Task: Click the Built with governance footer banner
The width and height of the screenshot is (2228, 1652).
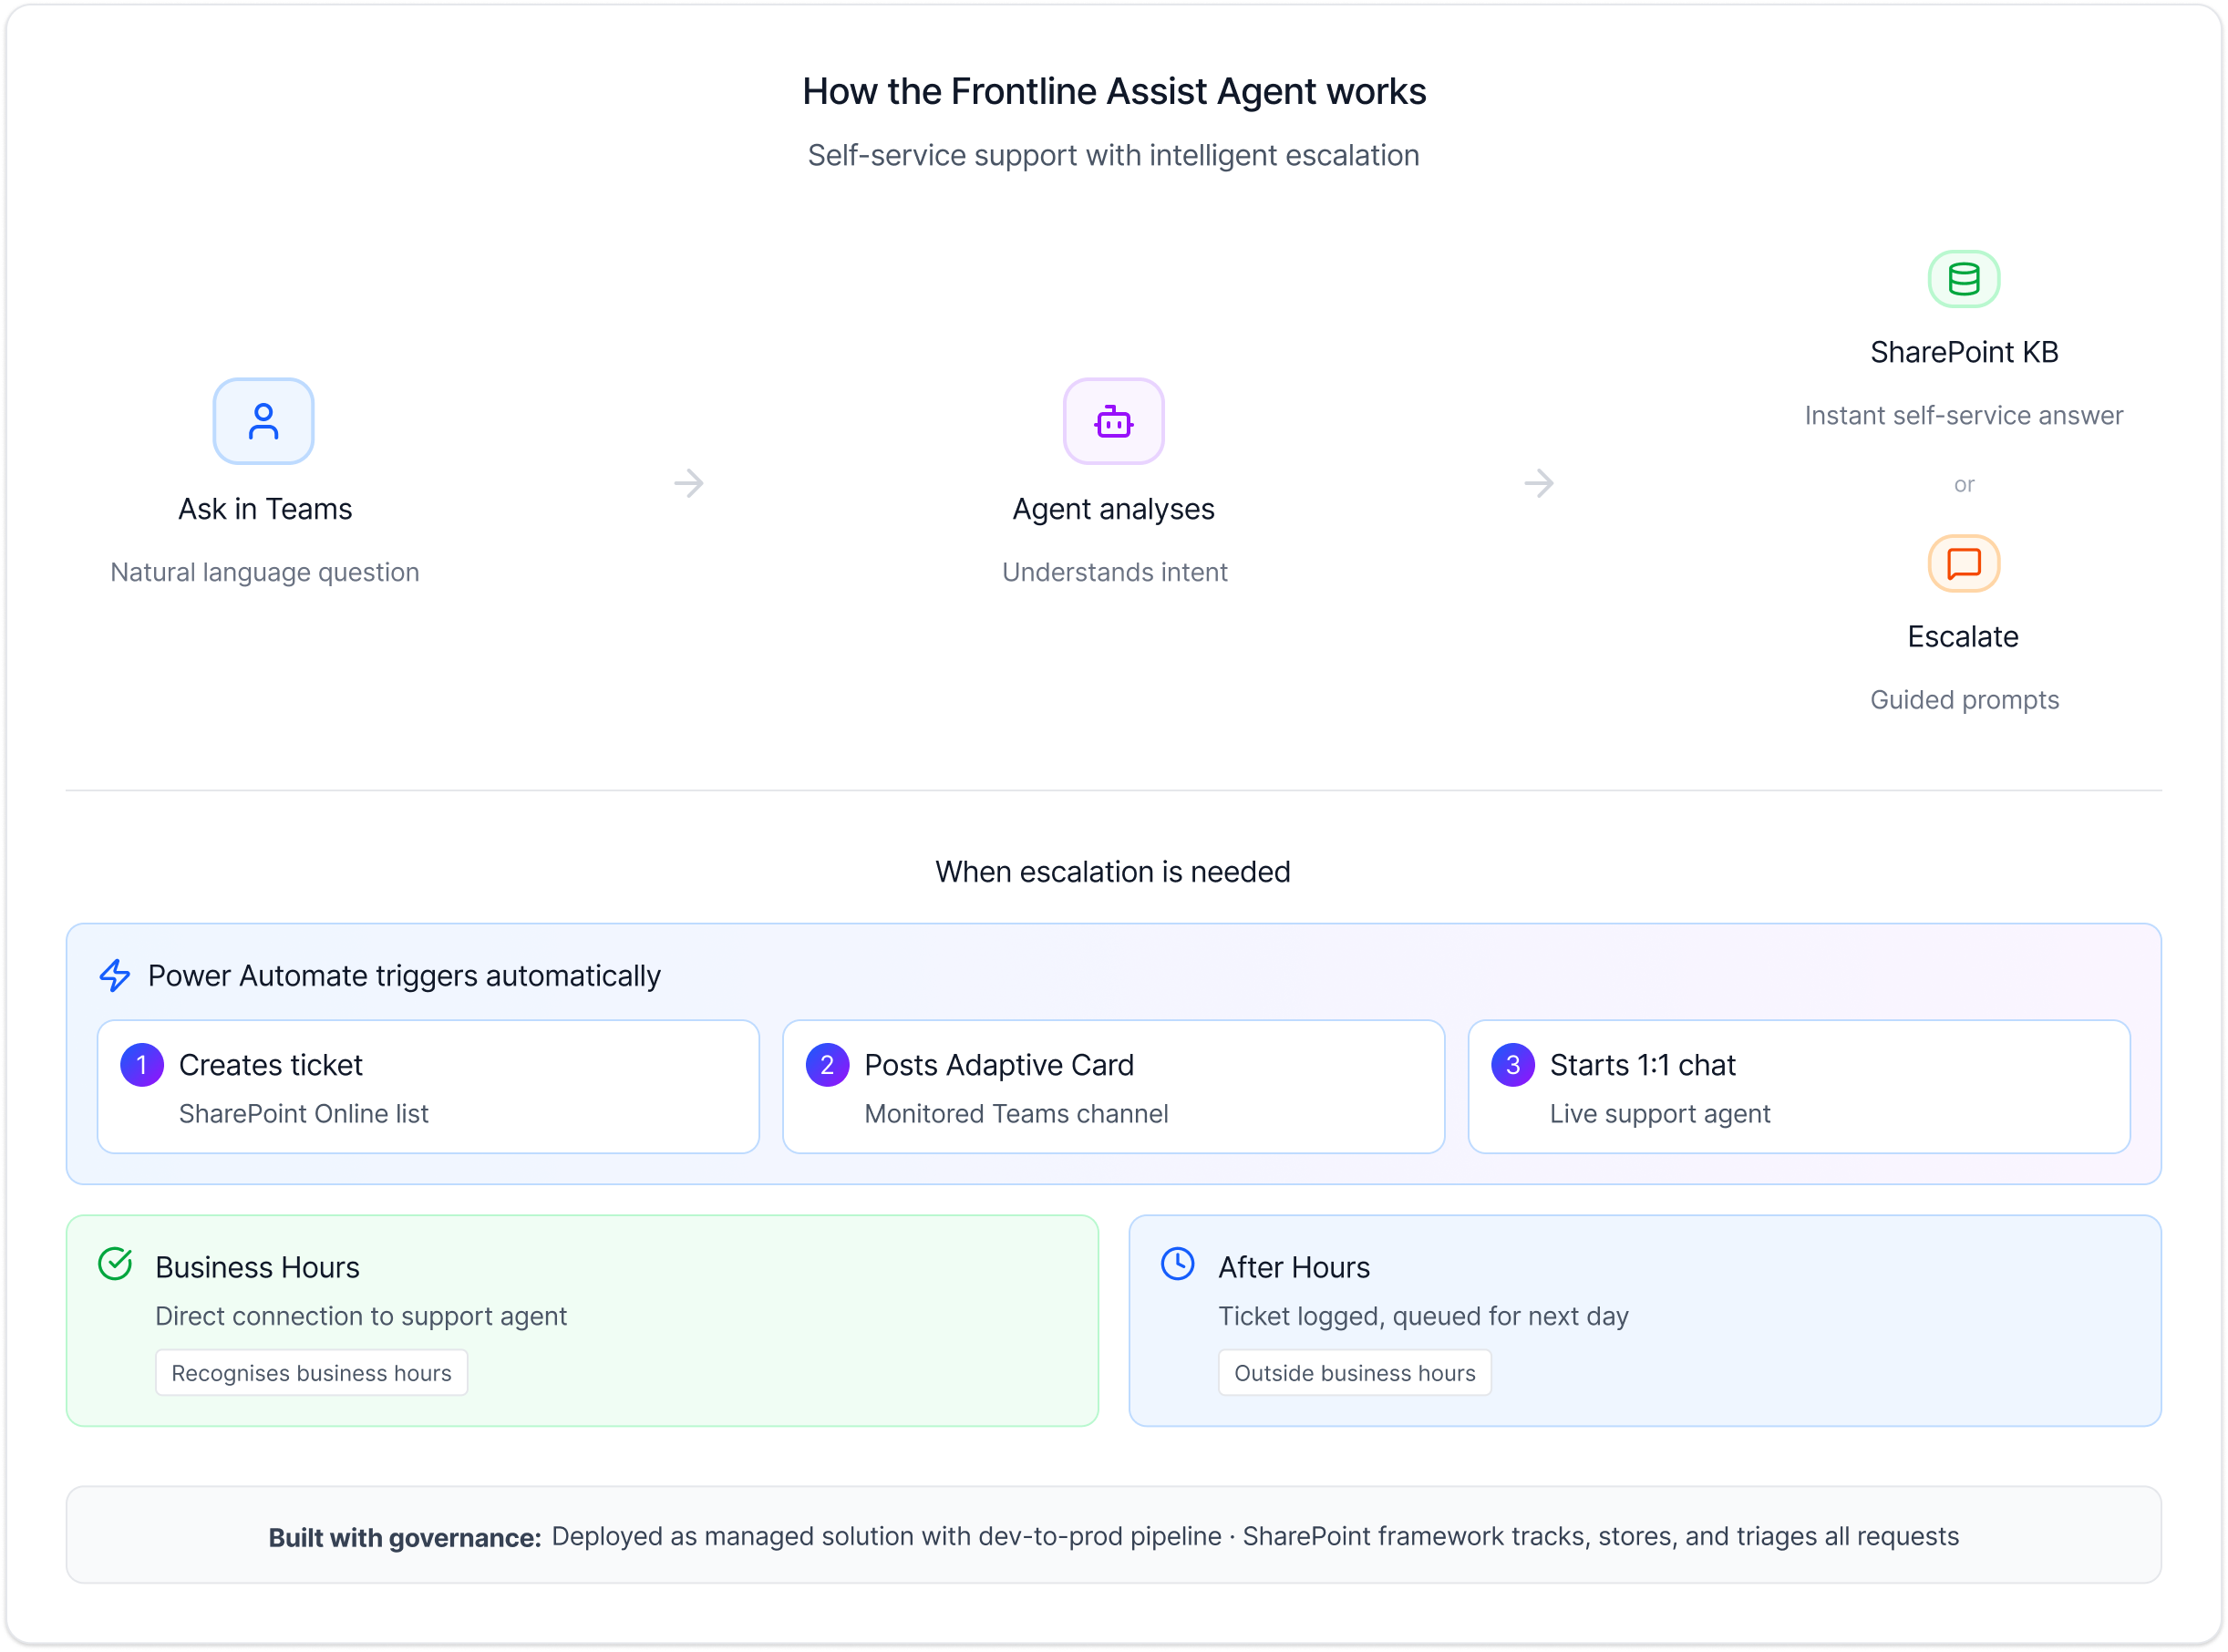Action: (1113, 1535)
